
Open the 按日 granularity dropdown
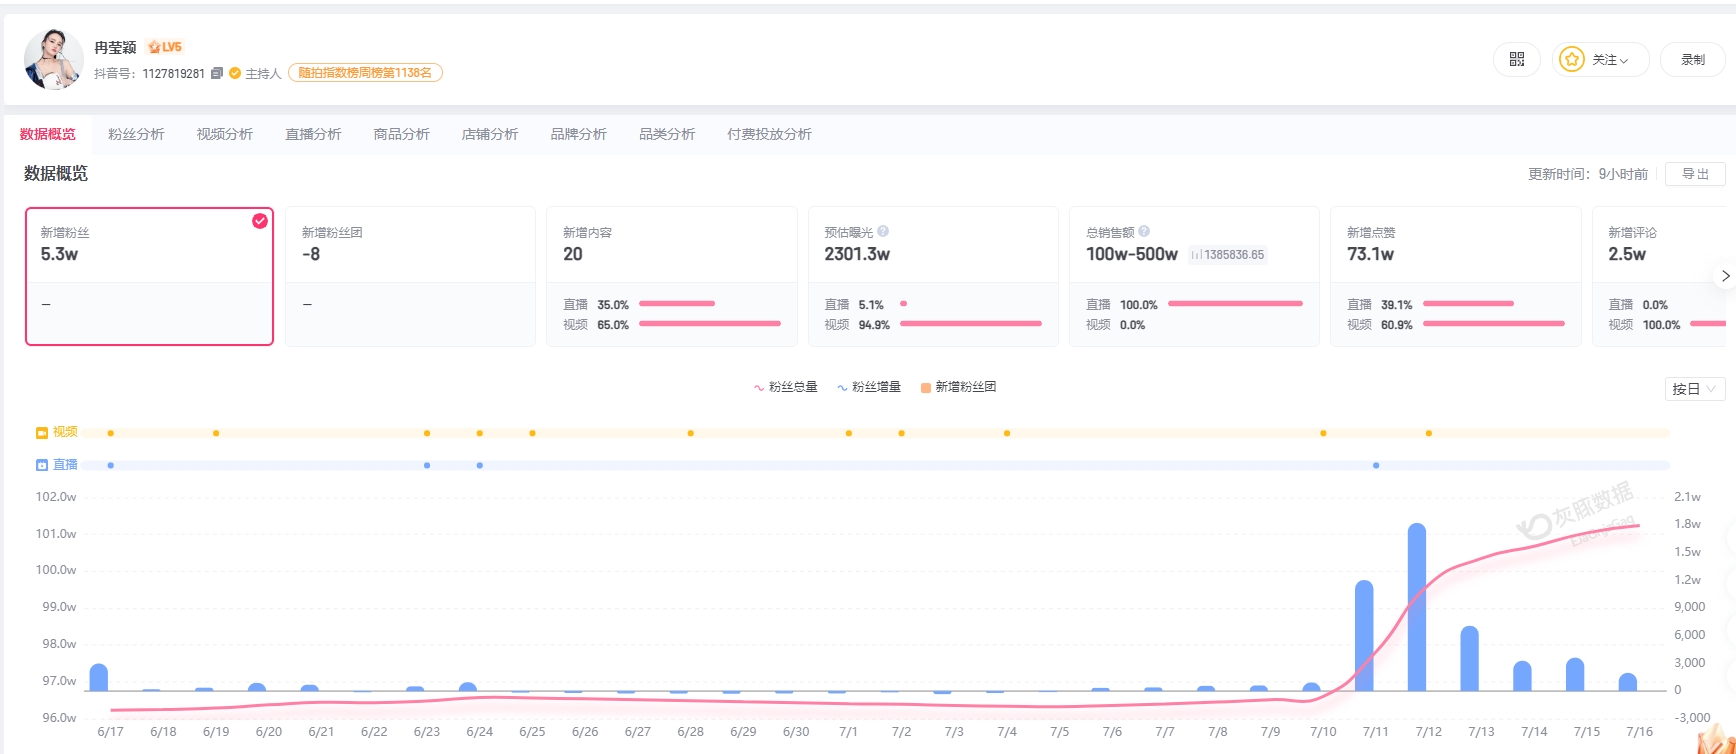click(x=1695, y=389)
